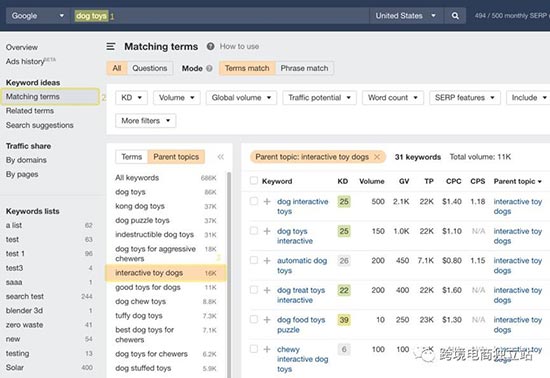Add 'chewy interactive dog toys' with plus icon
Screen dimensions: 550x378
tap(267, 349)
